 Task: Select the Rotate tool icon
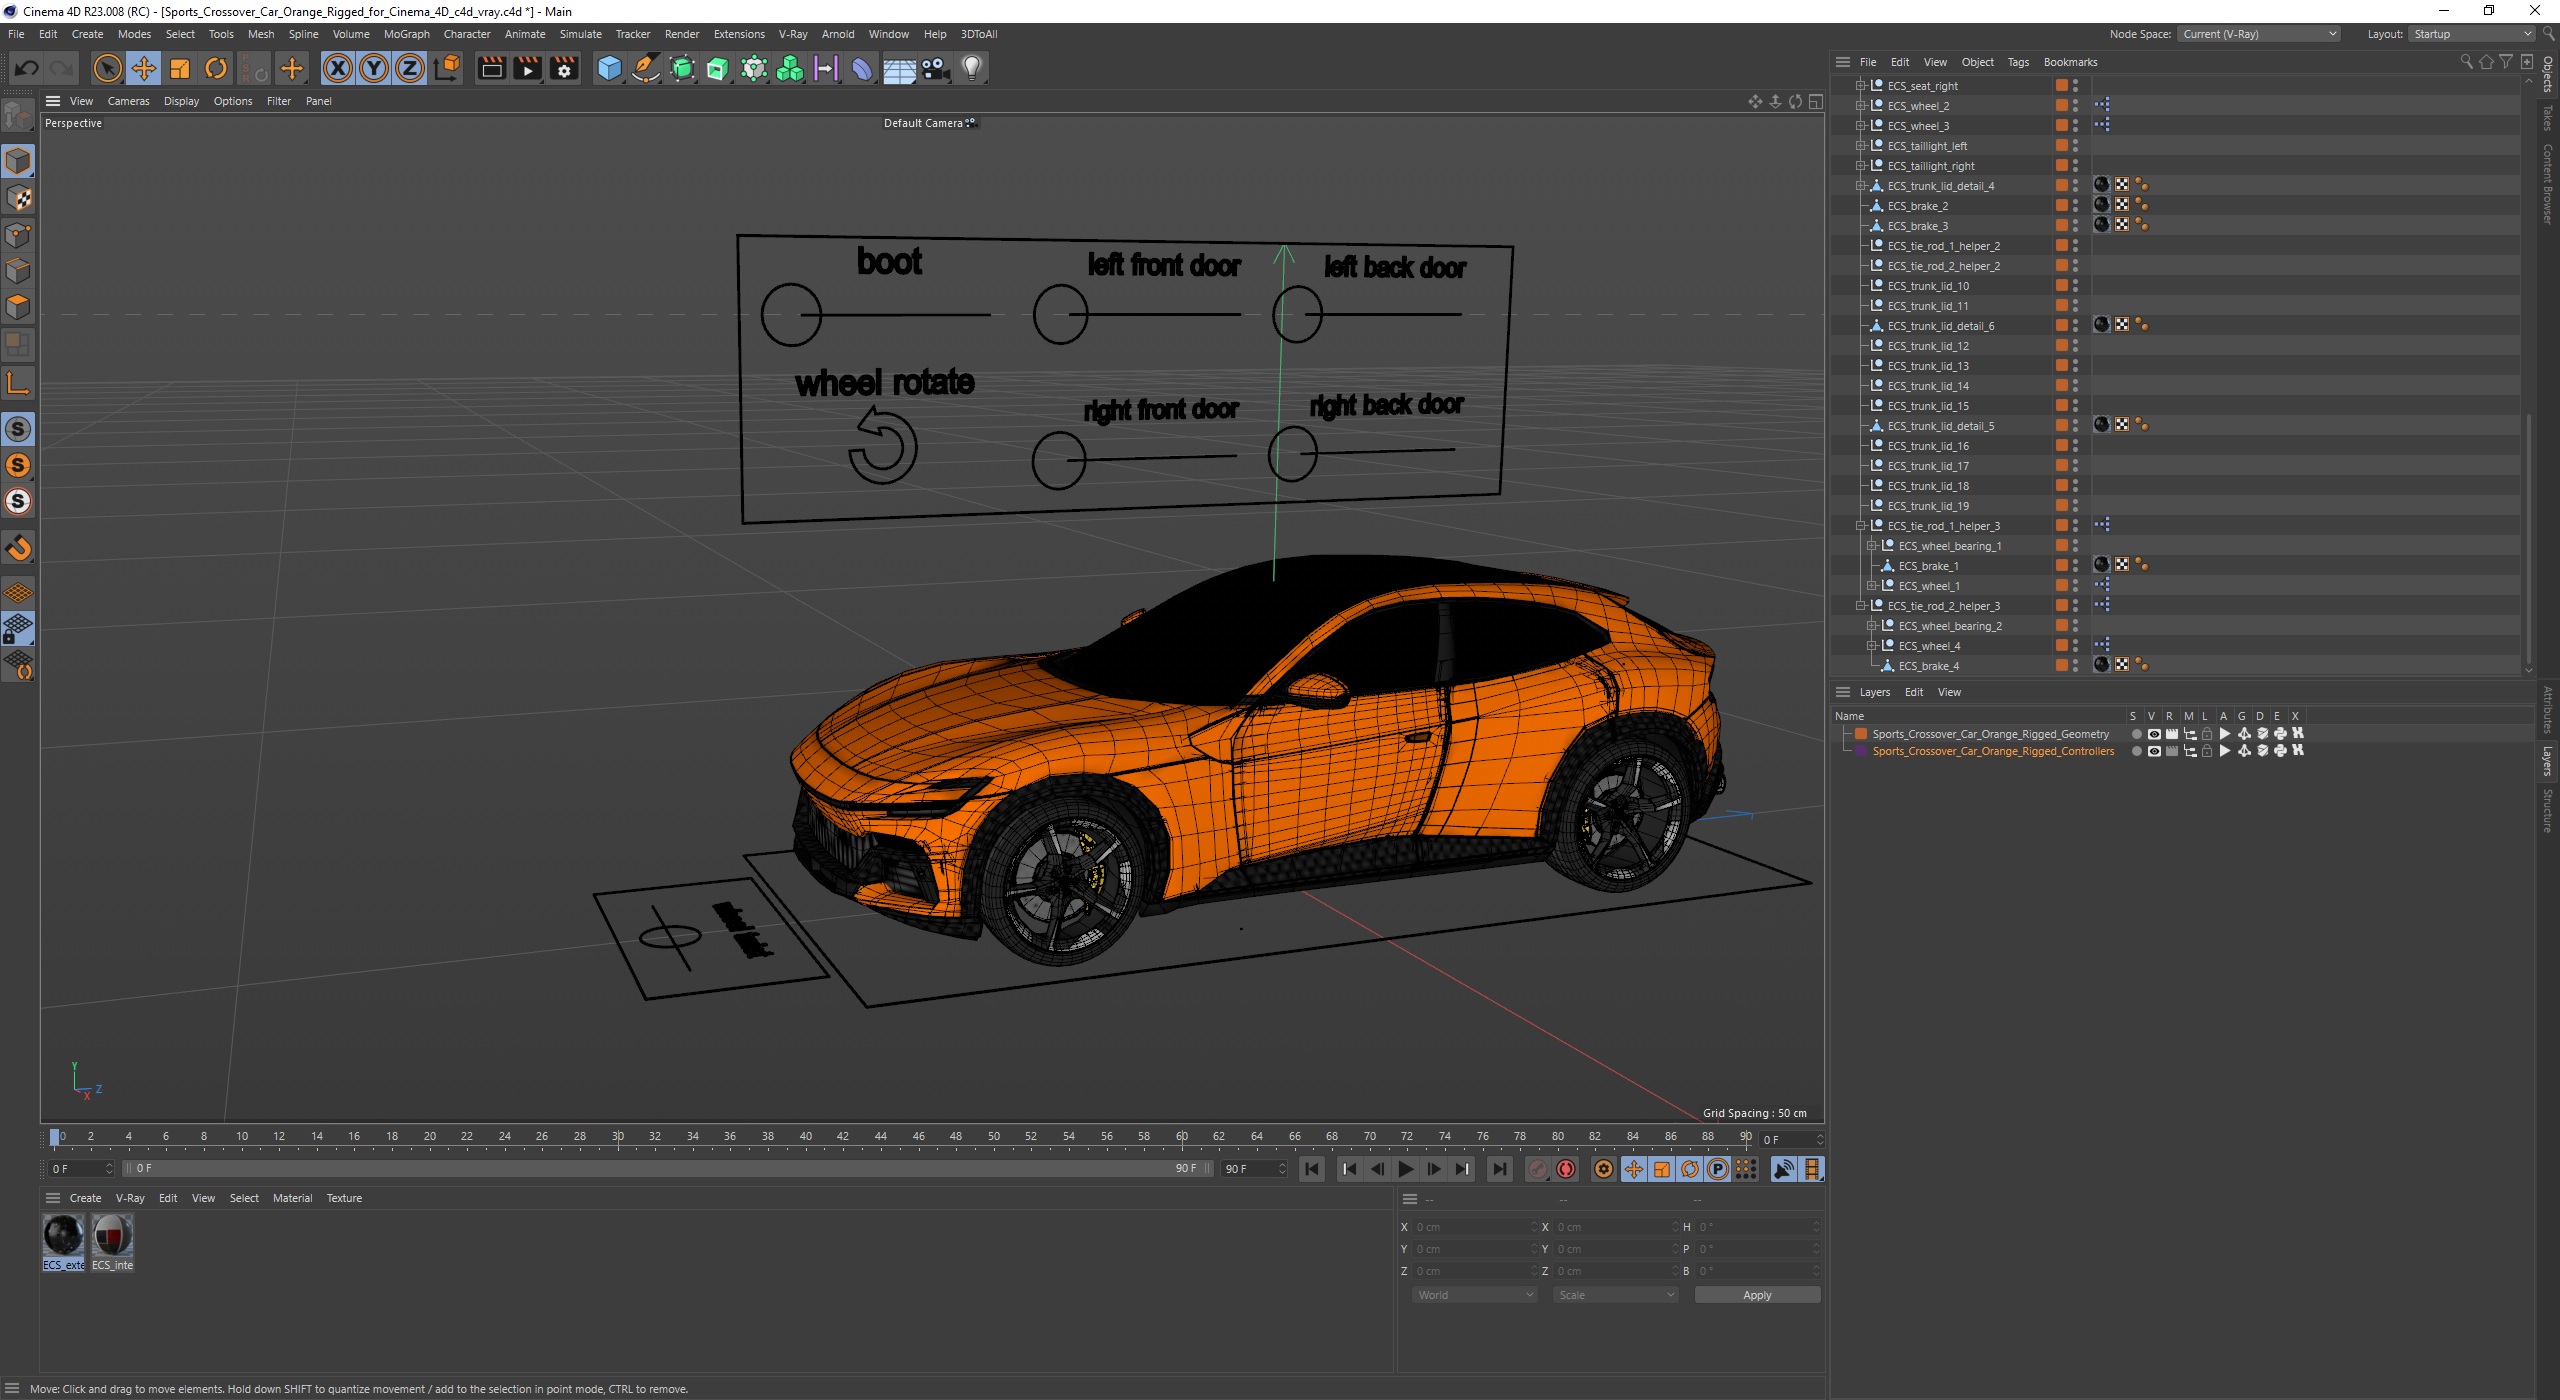point(216,68)
